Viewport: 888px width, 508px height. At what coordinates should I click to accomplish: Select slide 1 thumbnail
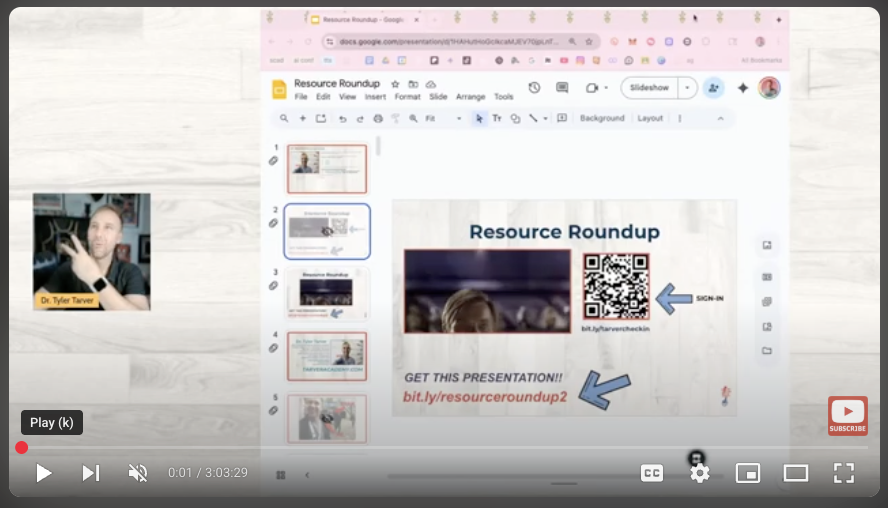[x=327, y=169]
